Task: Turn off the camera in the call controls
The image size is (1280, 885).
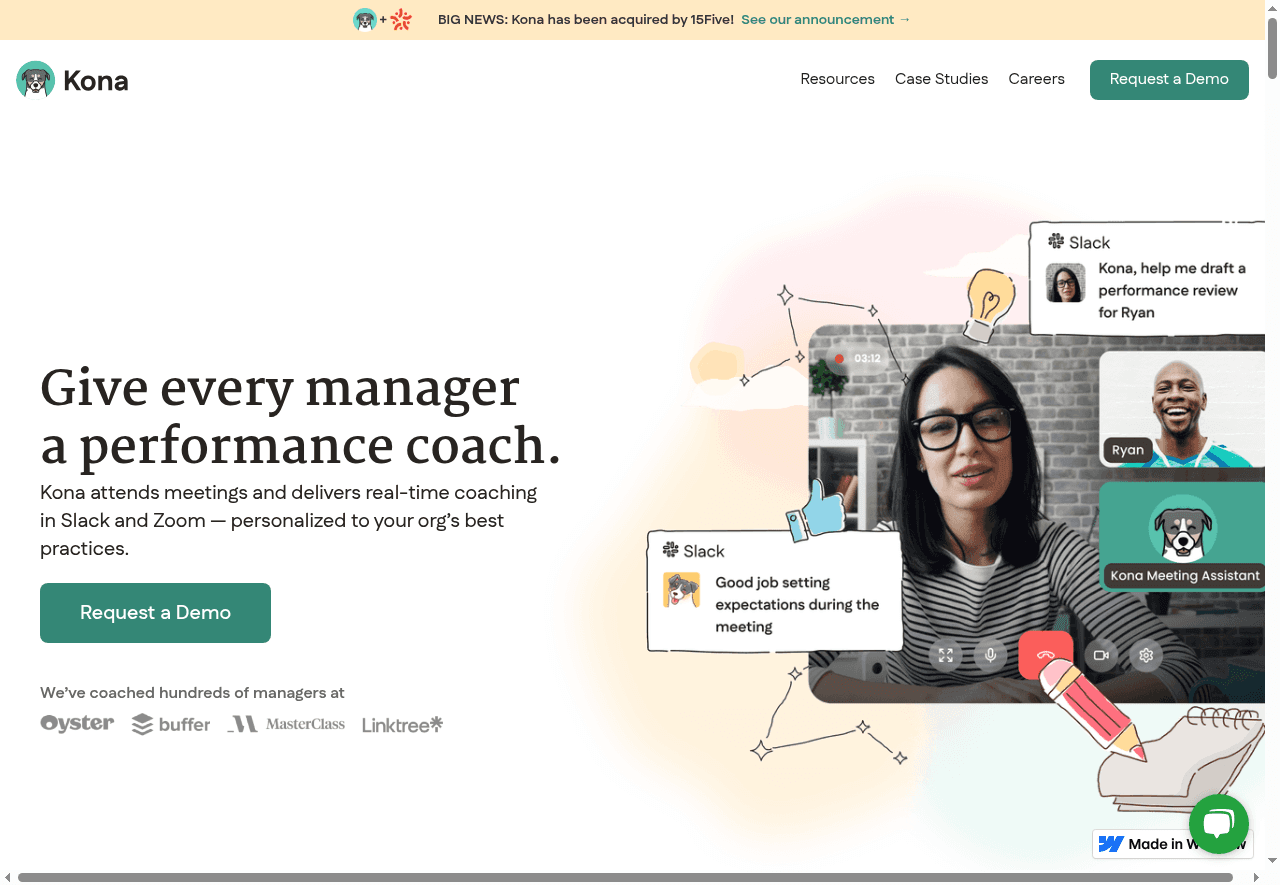Action: click(x=1101, y=655)
